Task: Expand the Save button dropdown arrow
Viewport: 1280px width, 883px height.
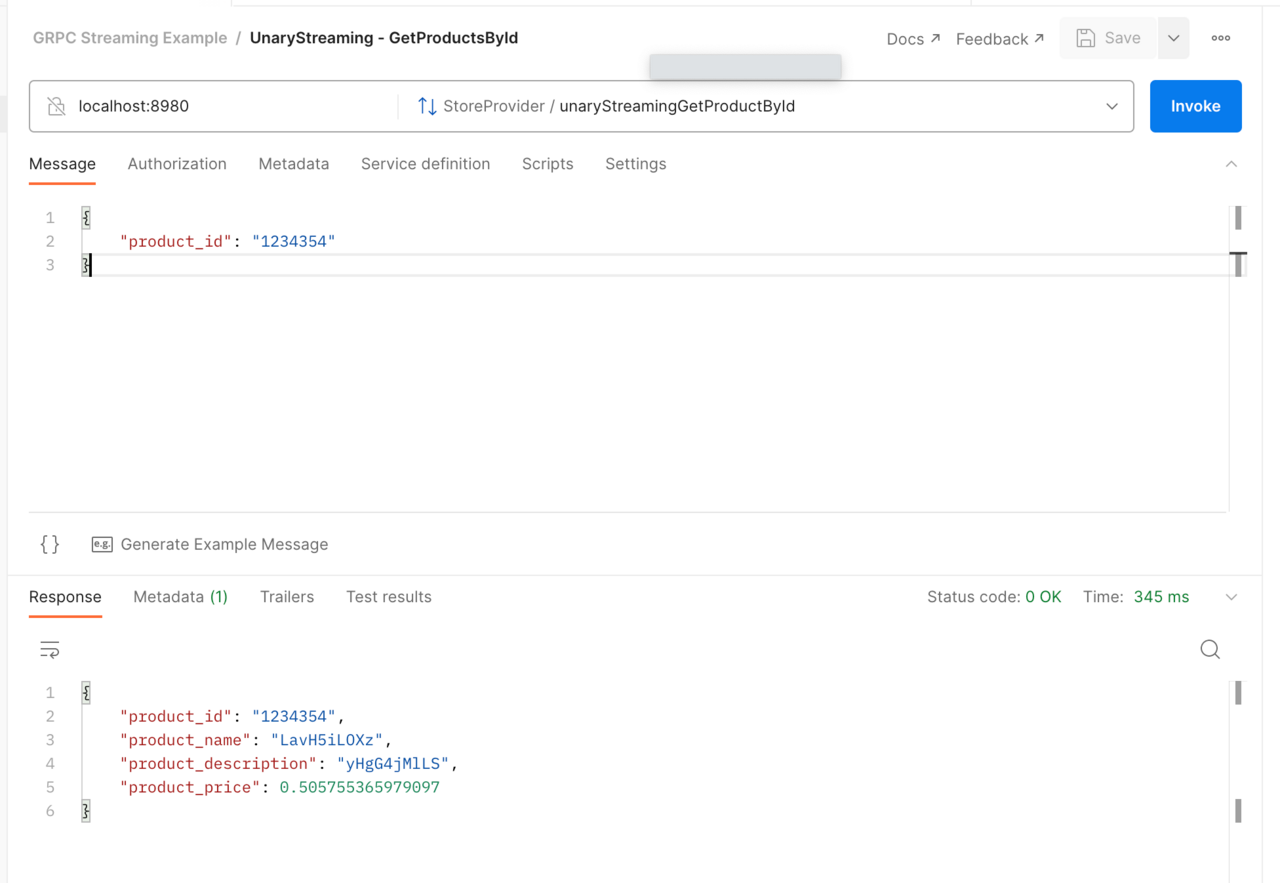Action: (x=1173, y=38)
